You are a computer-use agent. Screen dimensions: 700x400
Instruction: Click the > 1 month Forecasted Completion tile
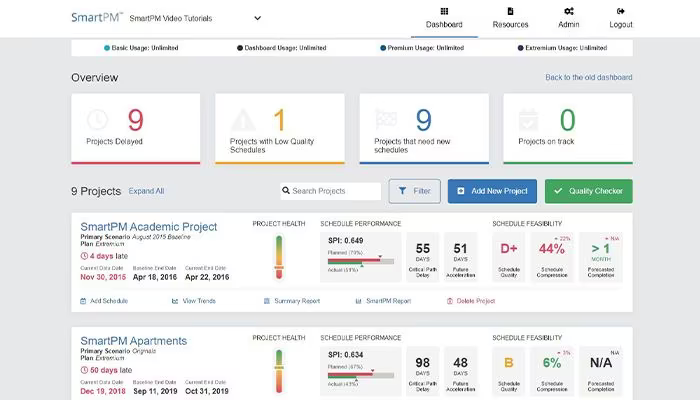pos(601,257)
